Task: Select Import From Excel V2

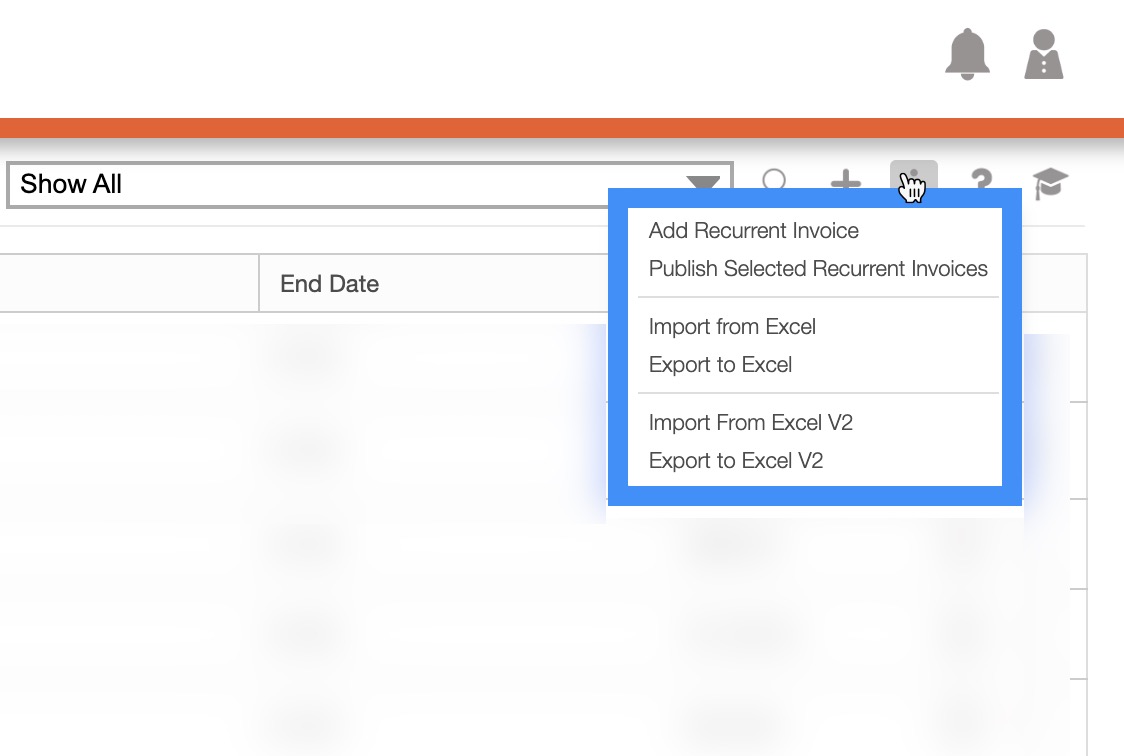Action: pyautogui.click(x=750, y=423)
